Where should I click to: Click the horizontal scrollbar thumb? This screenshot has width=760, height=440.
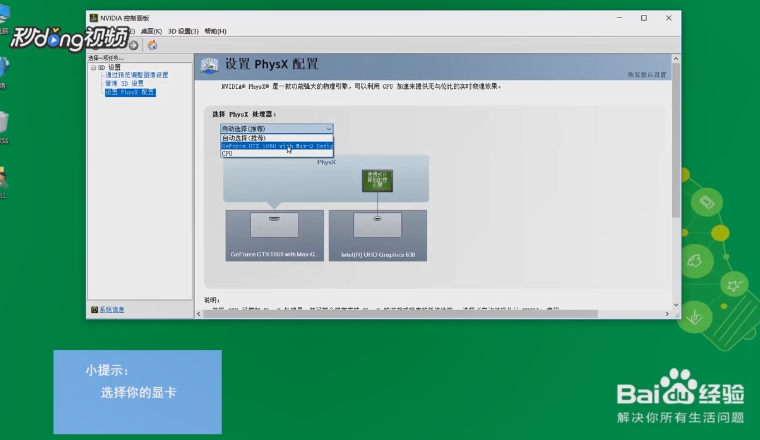pyautogui.click(x=400, y=314)
